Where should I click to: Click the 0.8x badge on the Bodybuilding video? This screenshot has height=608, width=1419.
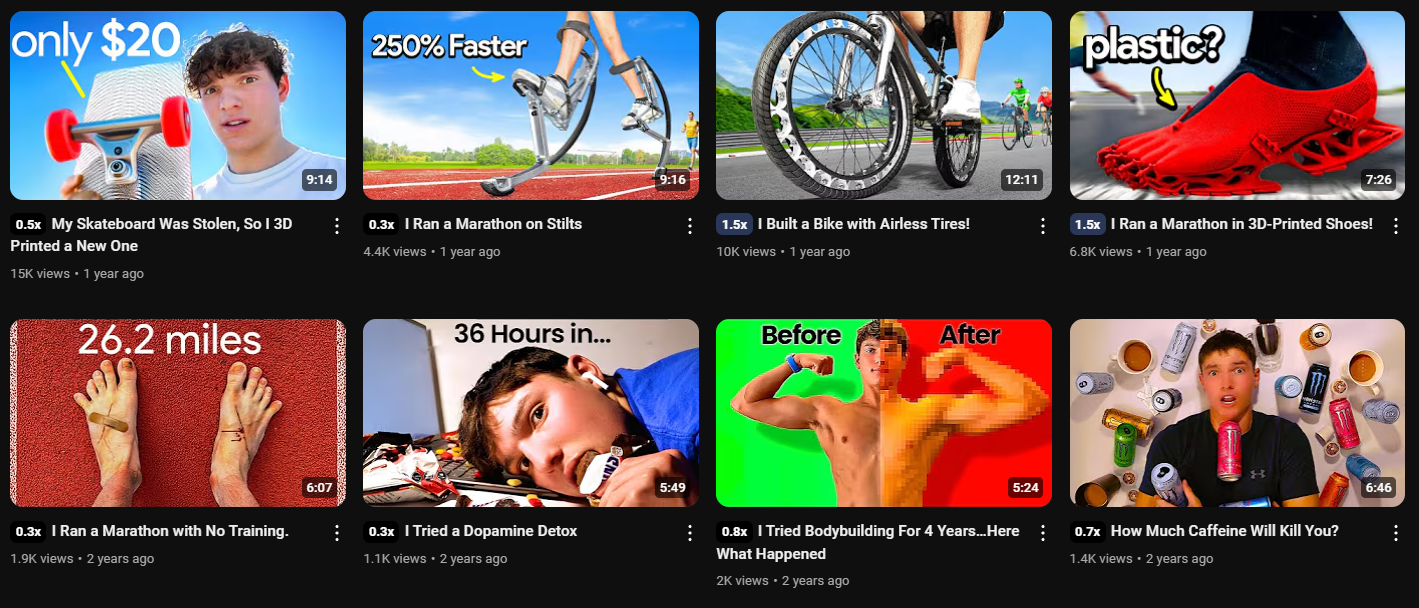[x=734, y=532]
